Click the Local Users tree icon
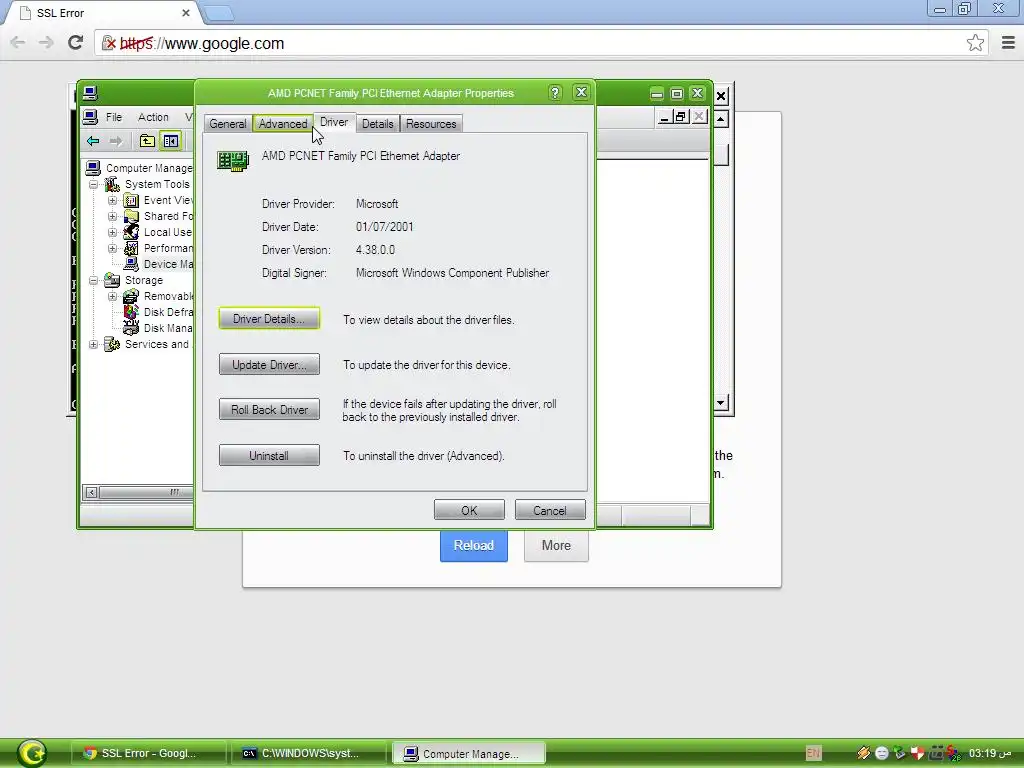 [131, 232]
